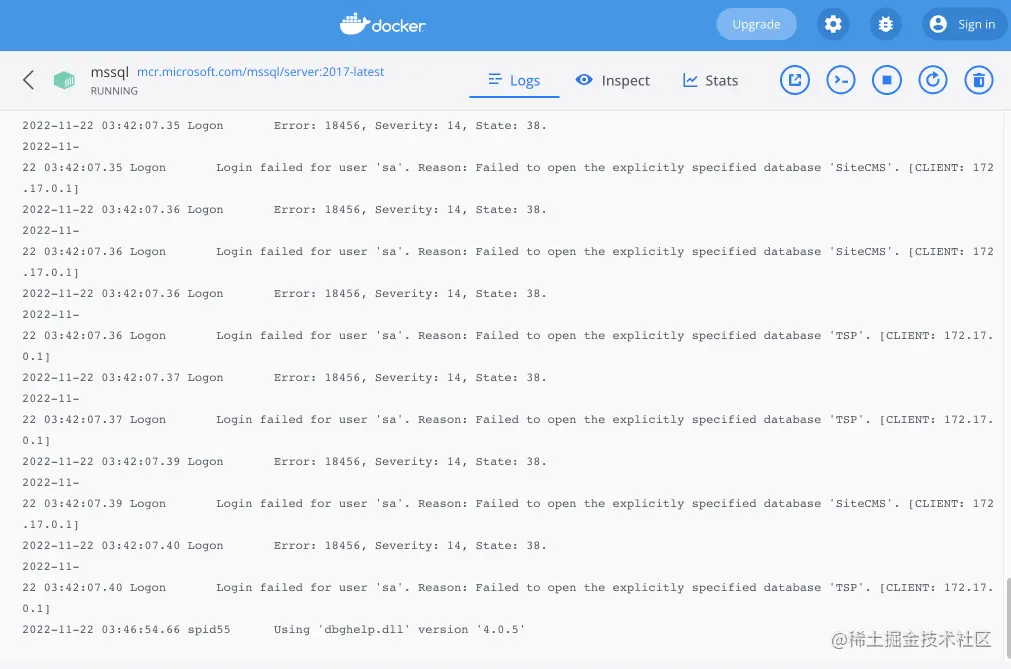Switch to the Inspect tab
1011x669 pixels.
click(613, 81)
